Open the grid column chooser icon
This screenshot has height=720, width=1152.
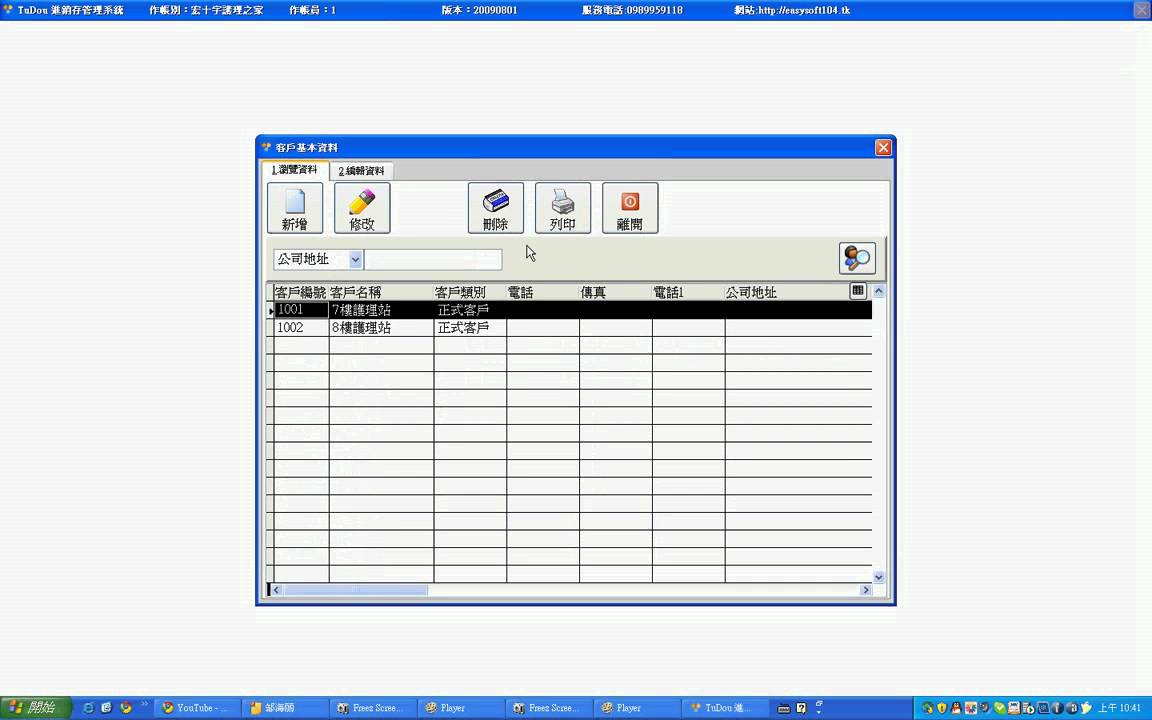(857, 291)
